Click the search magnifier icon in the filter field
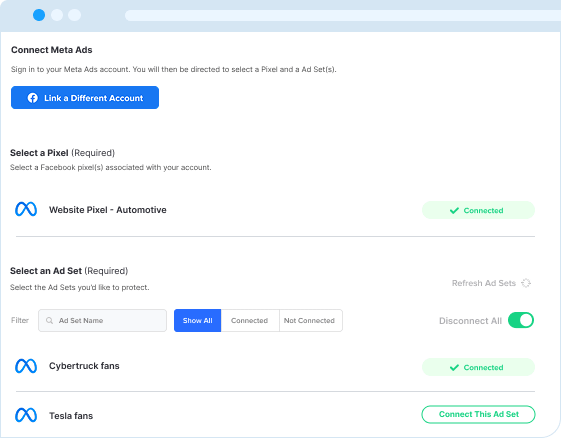 49,320
